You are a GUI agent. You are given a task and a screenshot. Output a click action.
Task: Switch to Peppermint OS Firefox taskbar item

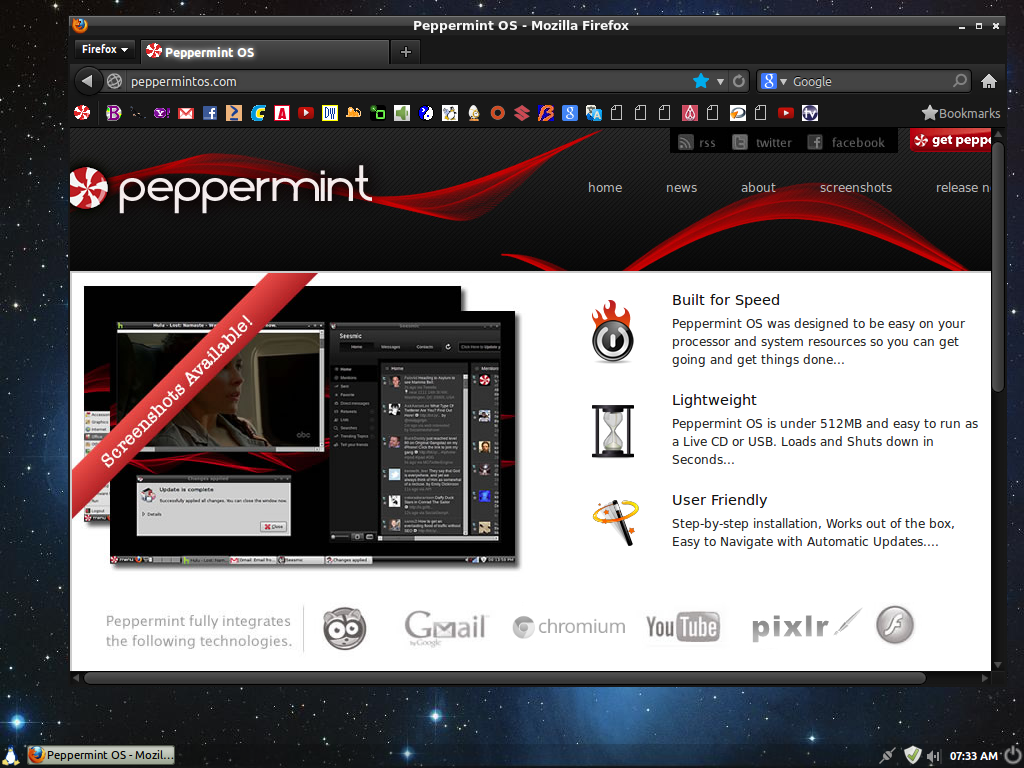point(101,755)
